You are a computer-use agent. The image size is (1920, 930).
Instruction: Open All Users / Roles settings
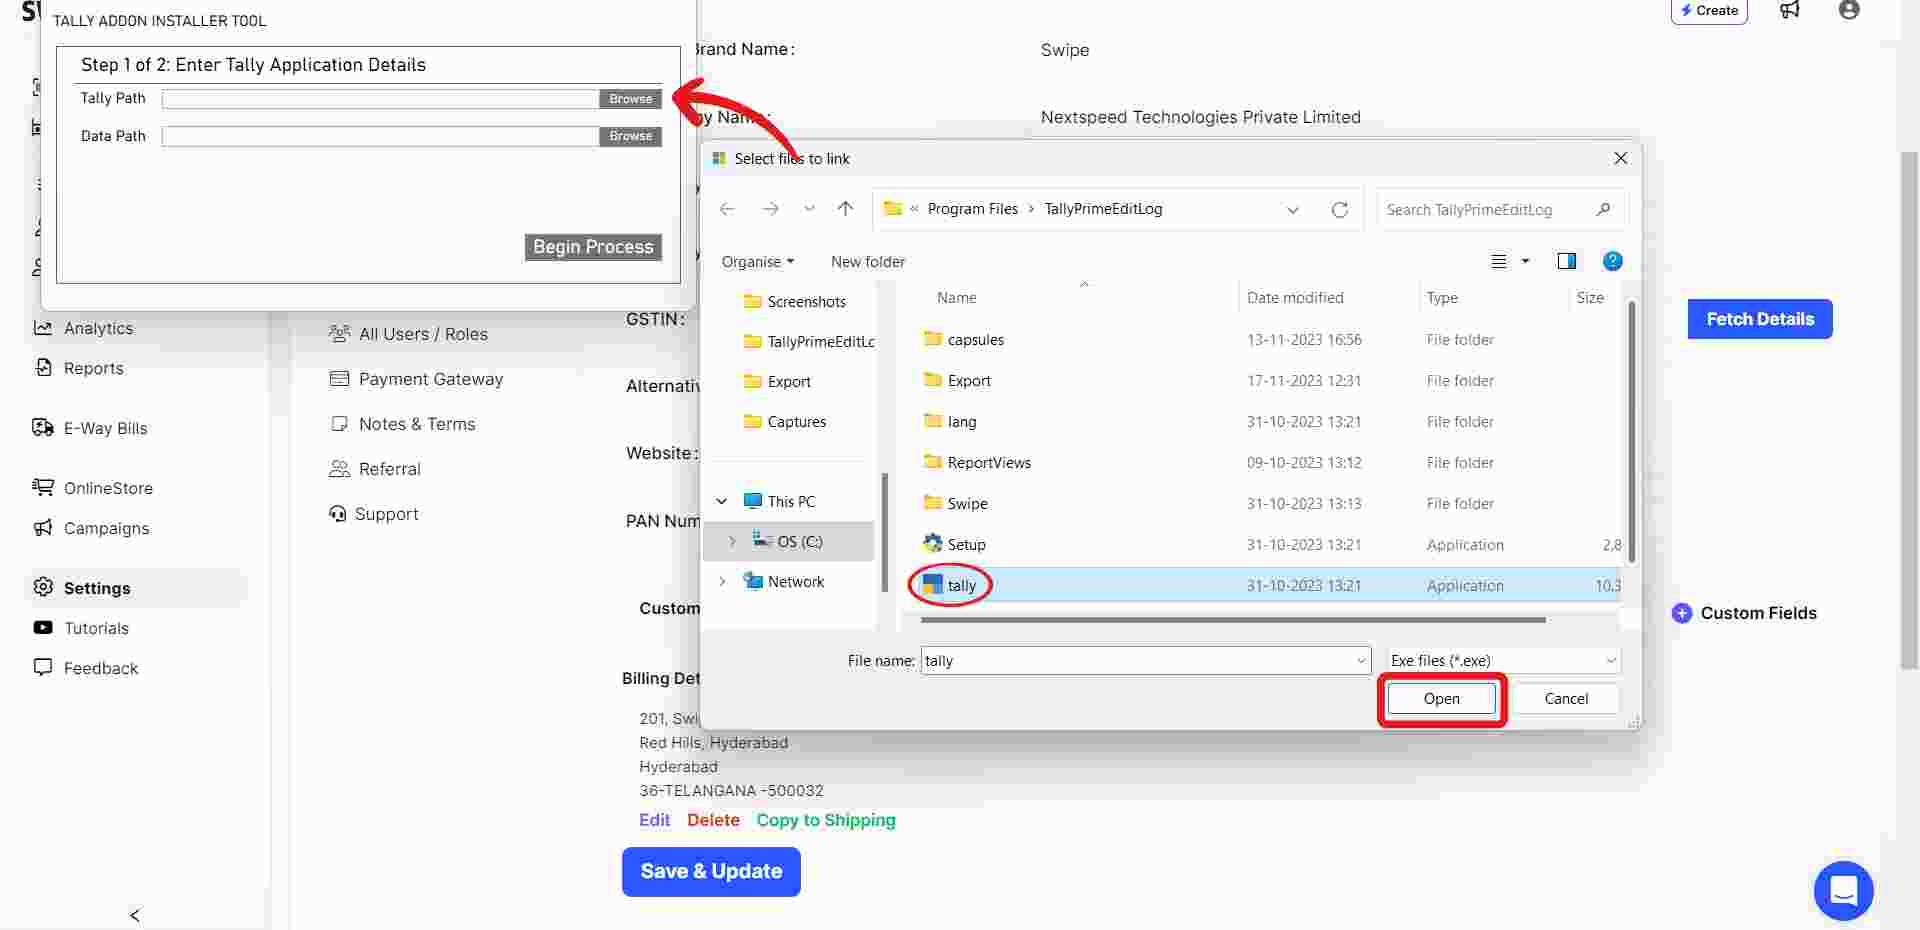tap(408, 334)
